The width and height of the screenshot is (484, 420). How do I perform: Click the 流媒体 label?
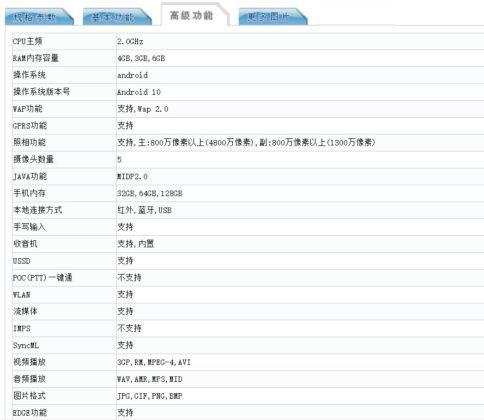(25, 311)
